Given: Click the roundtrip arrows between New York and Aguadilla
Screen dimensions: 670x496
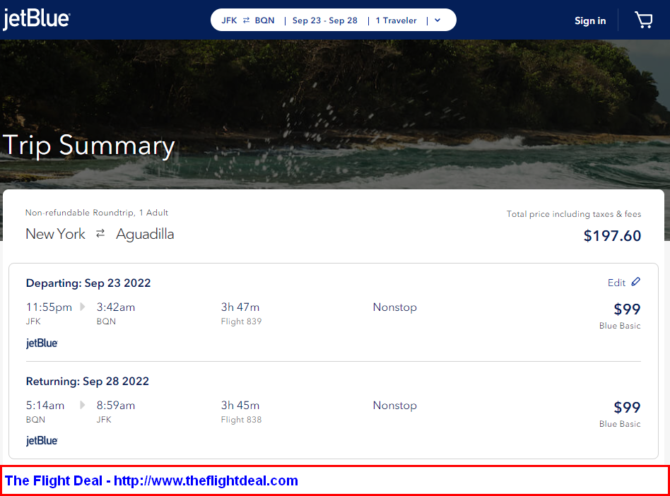Looking at the screenshot, I should (x=100, y=234).
